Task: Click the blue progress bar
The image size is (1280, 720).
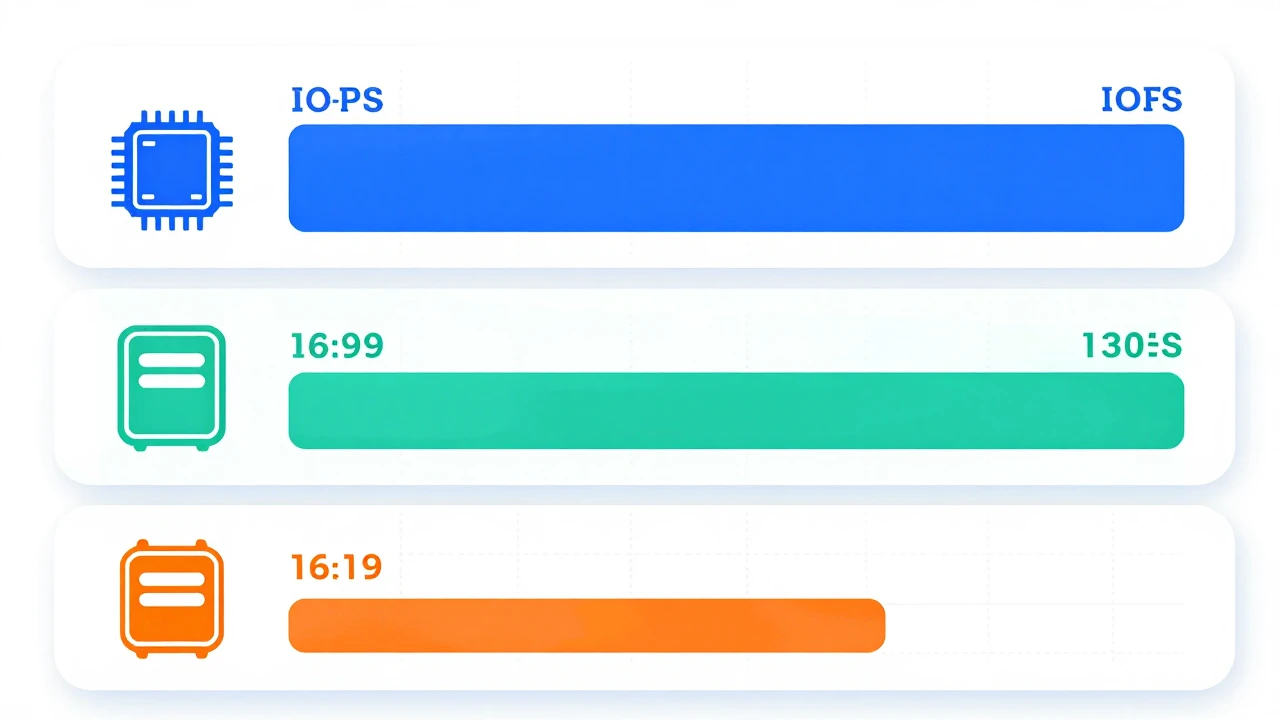Action: tap(736, 178)
